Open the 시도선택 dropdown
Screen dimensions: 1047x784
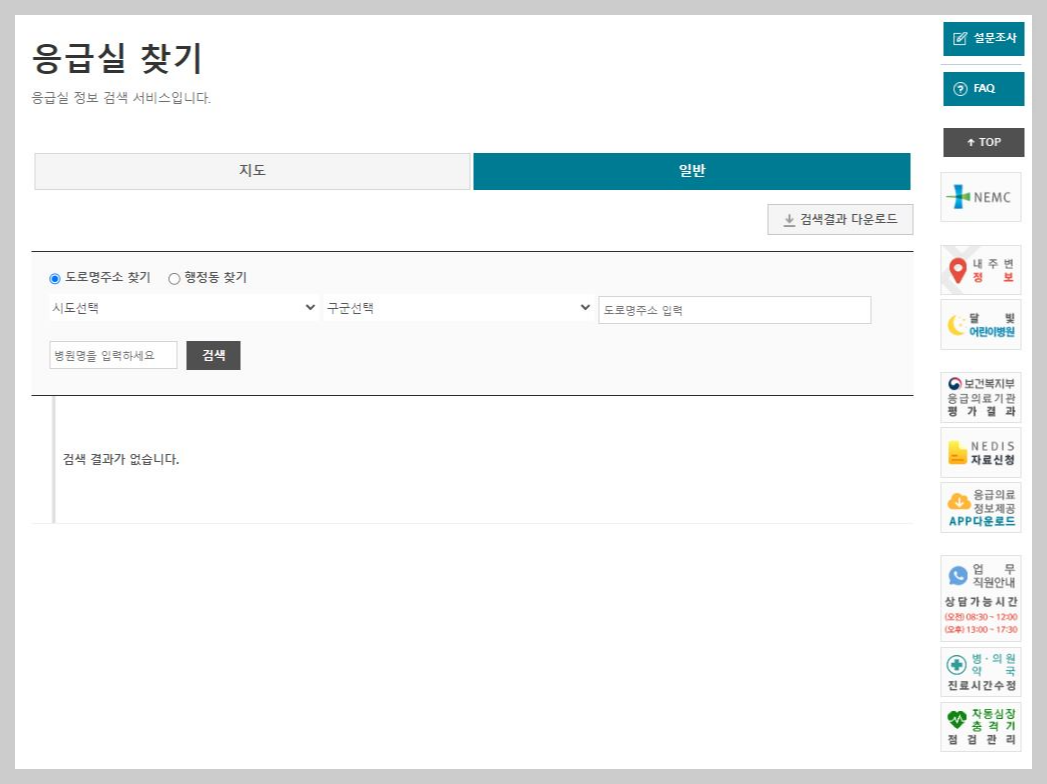click(183, 308)
